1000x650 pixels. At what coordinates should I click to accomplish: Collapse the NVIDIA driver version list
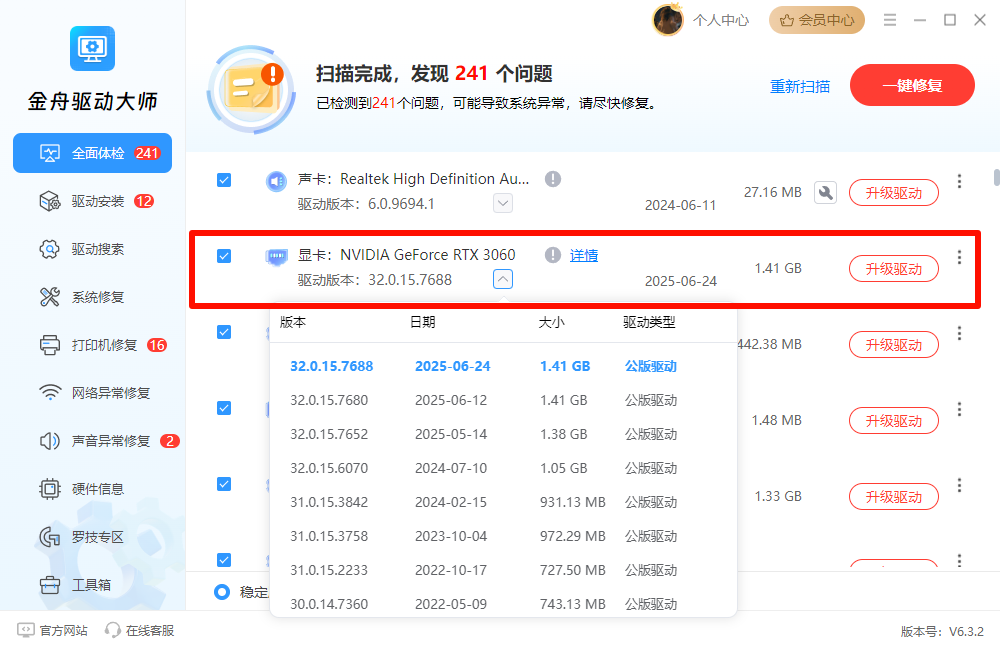click(503, 279)
